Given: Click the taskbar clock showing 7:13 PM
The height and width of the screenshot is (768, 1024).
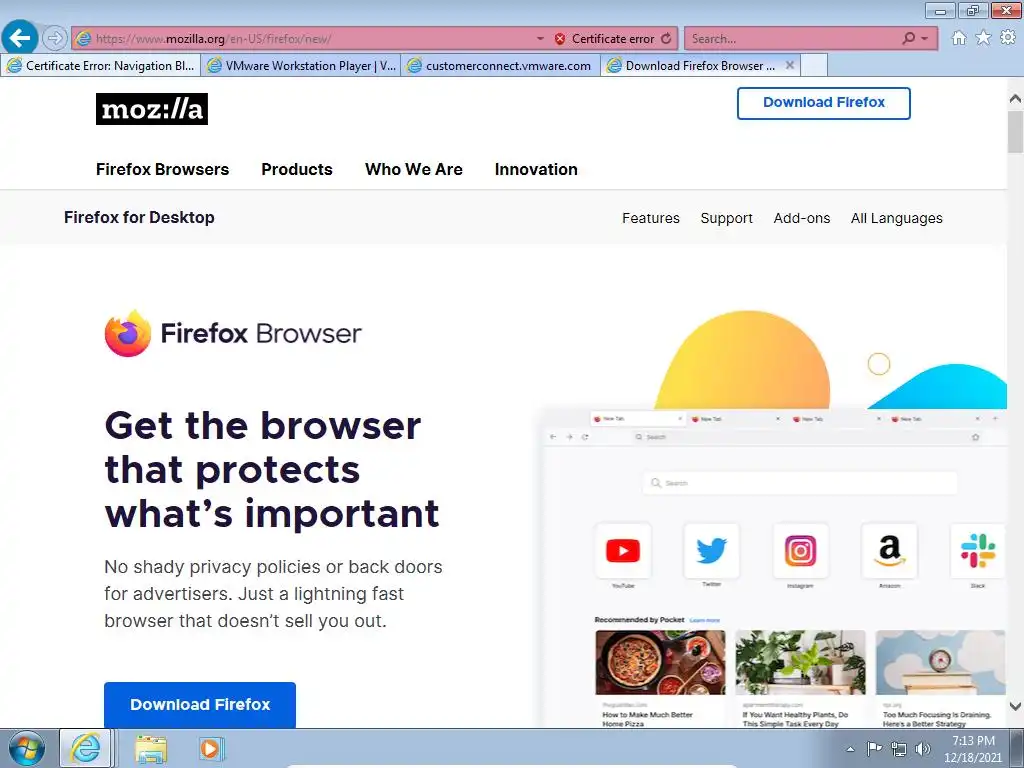Looking at the screenshot, I should 973,749.
